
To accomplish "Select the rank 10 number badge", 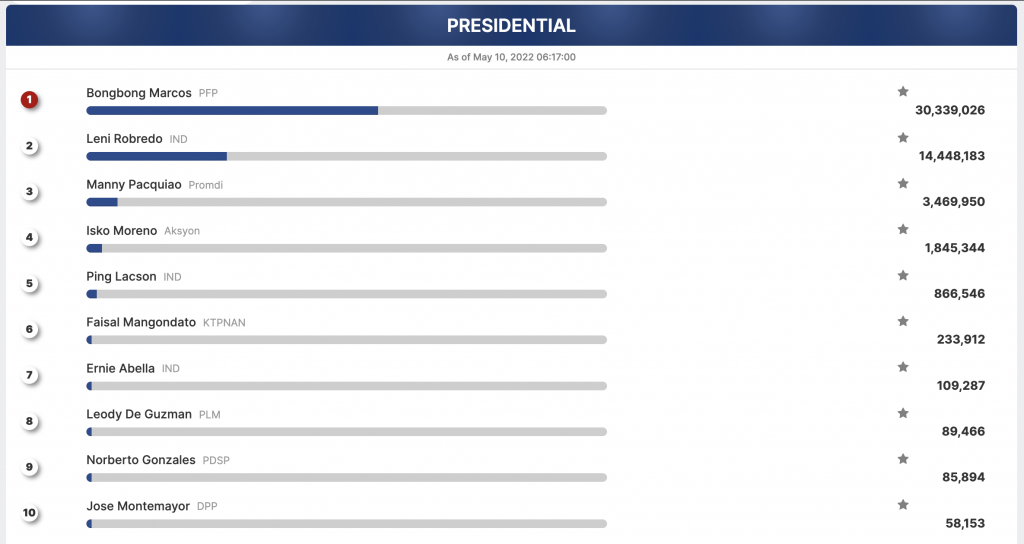I will pos(29,513).
